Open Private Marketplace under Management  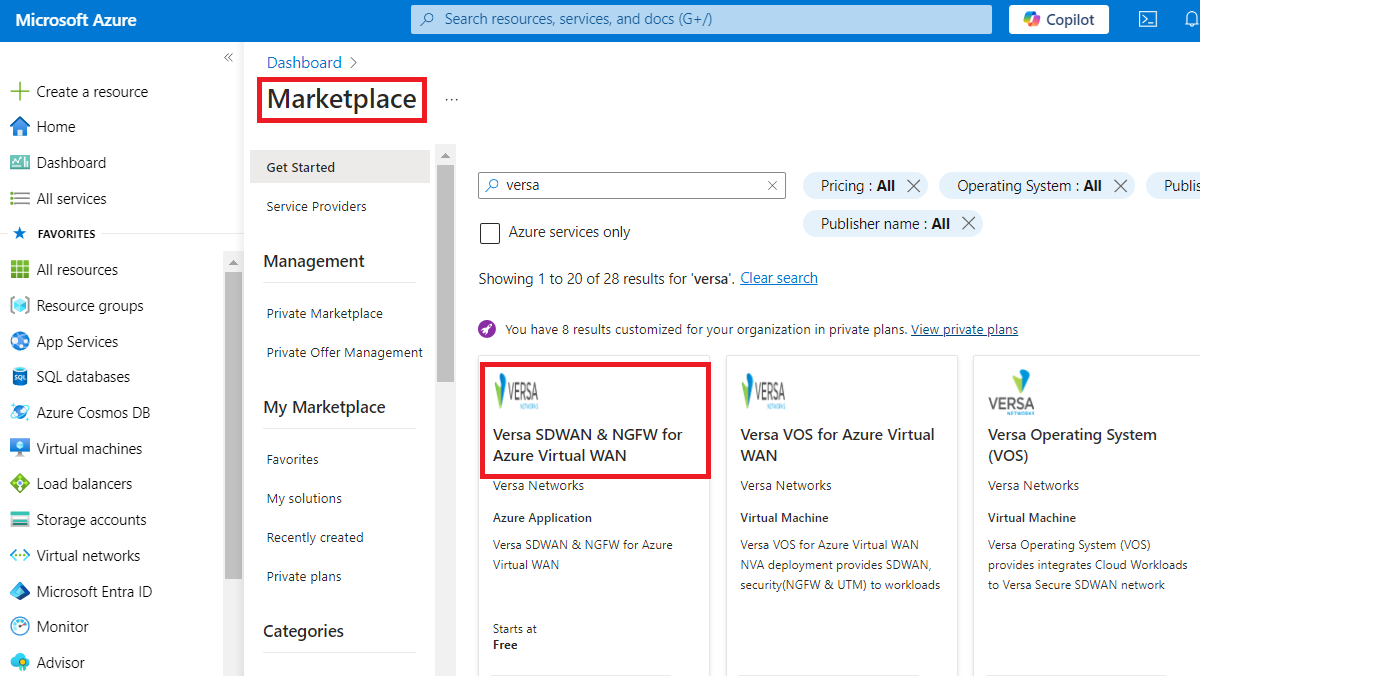(325, 313)
